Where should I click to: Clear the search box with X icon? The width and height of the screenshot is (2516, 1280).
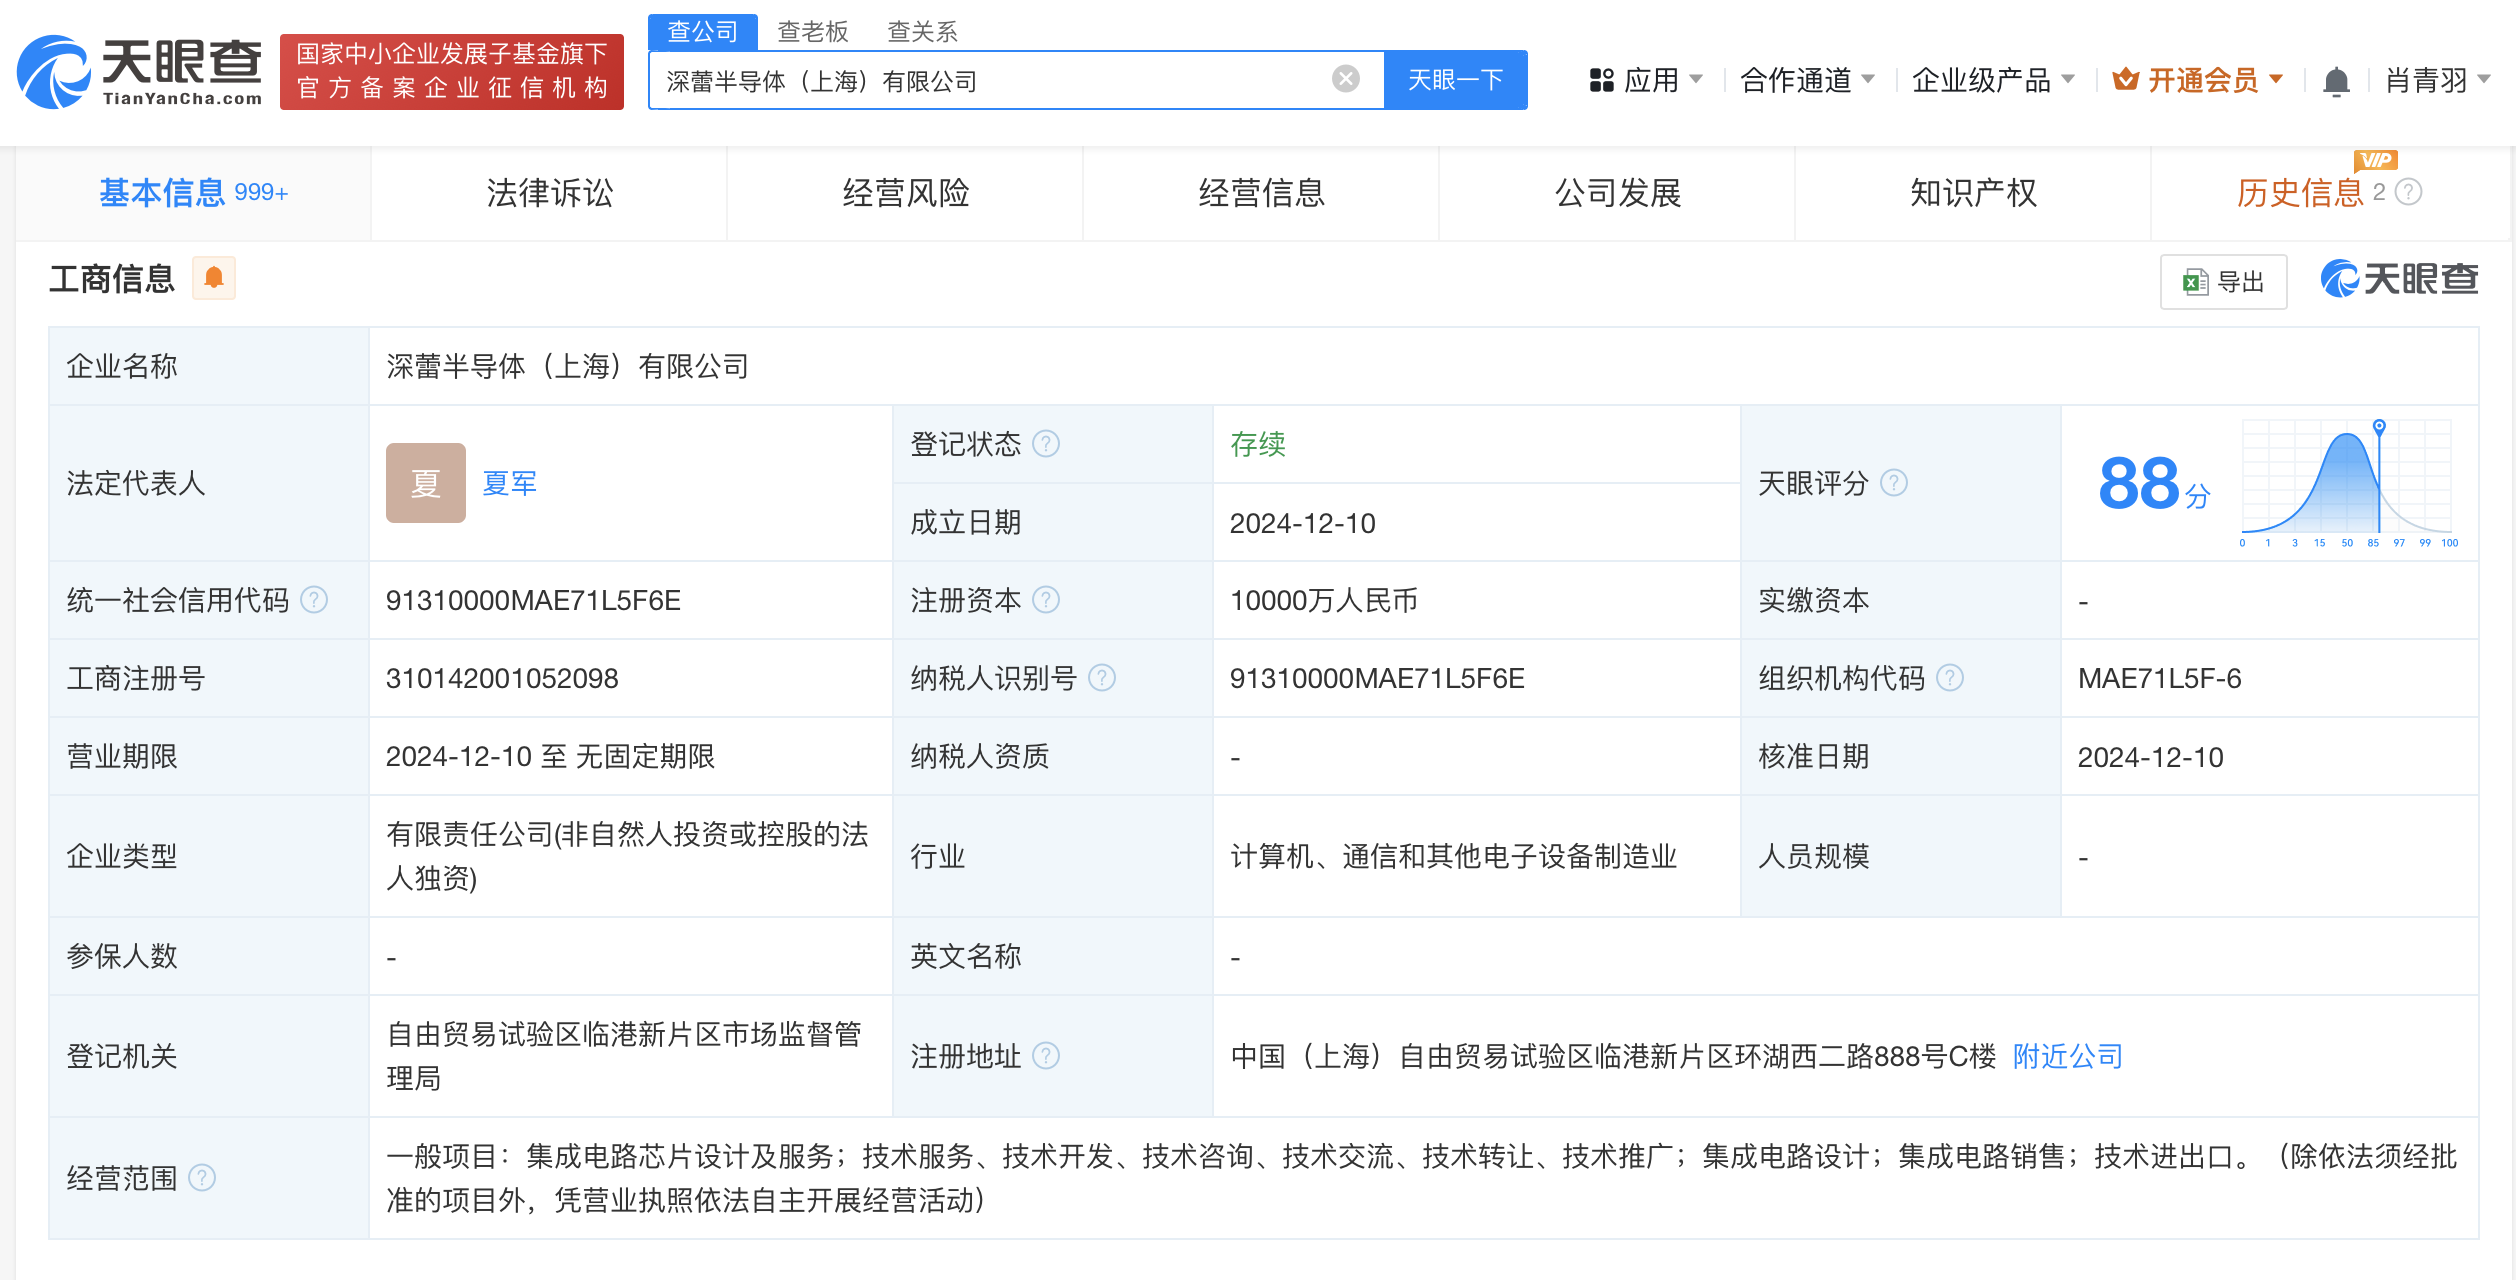1346,79
